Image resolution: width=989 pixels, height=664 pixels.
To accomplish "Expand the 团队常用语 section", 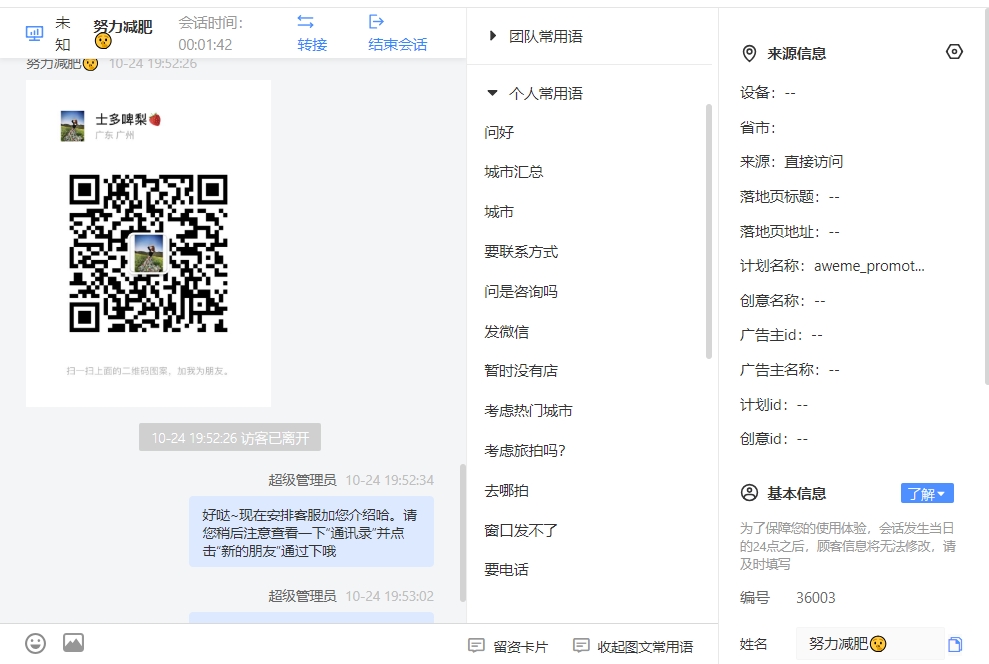I will [x=493, y=36].
